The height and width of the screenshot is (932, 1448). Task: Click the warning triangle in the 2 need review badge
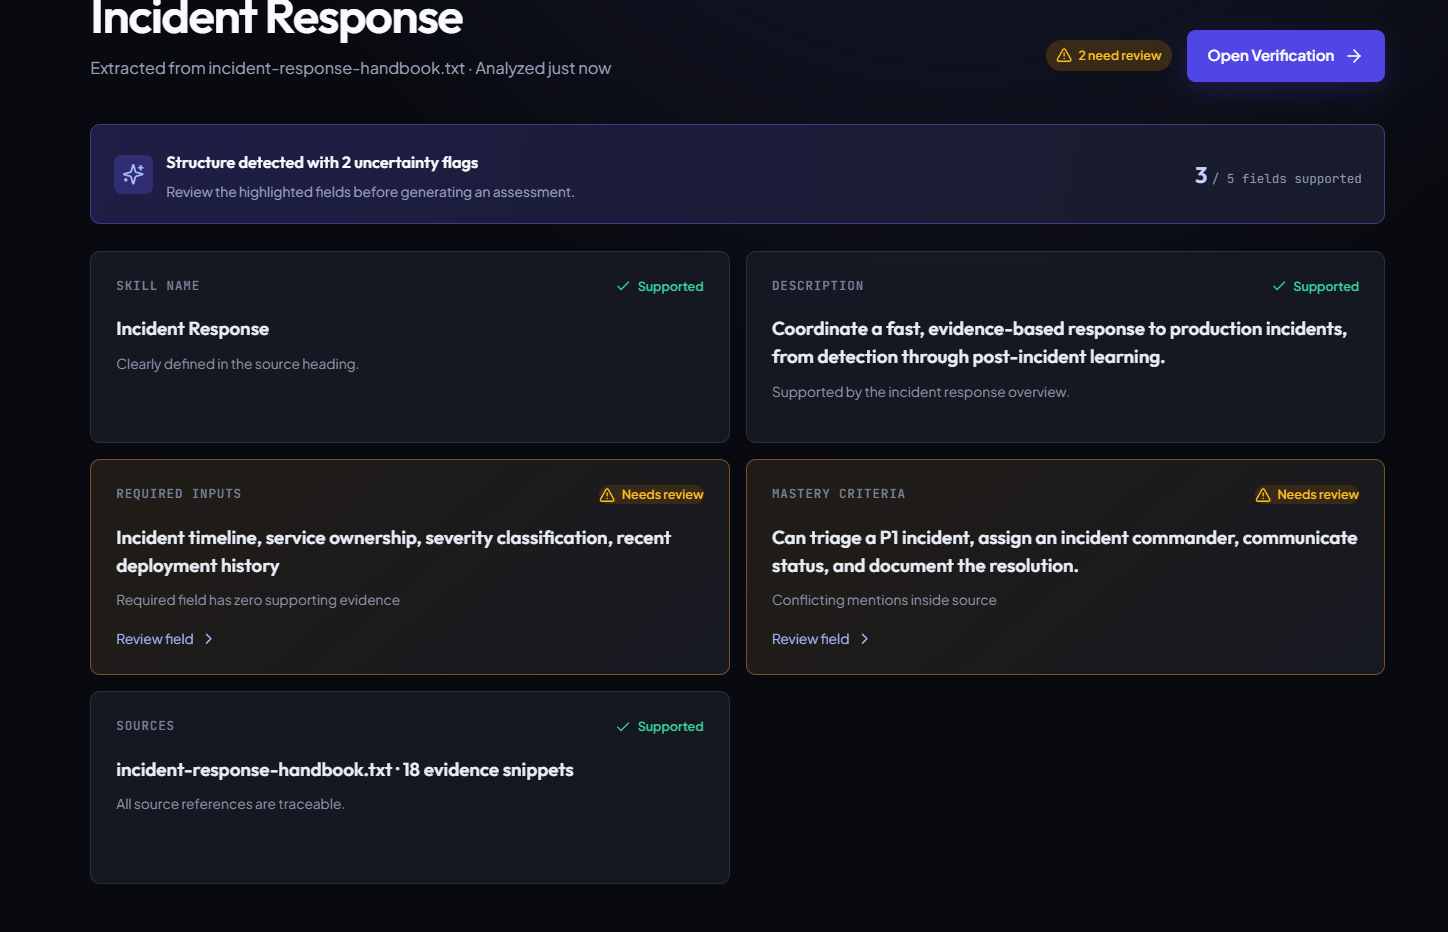(1064, 56)
